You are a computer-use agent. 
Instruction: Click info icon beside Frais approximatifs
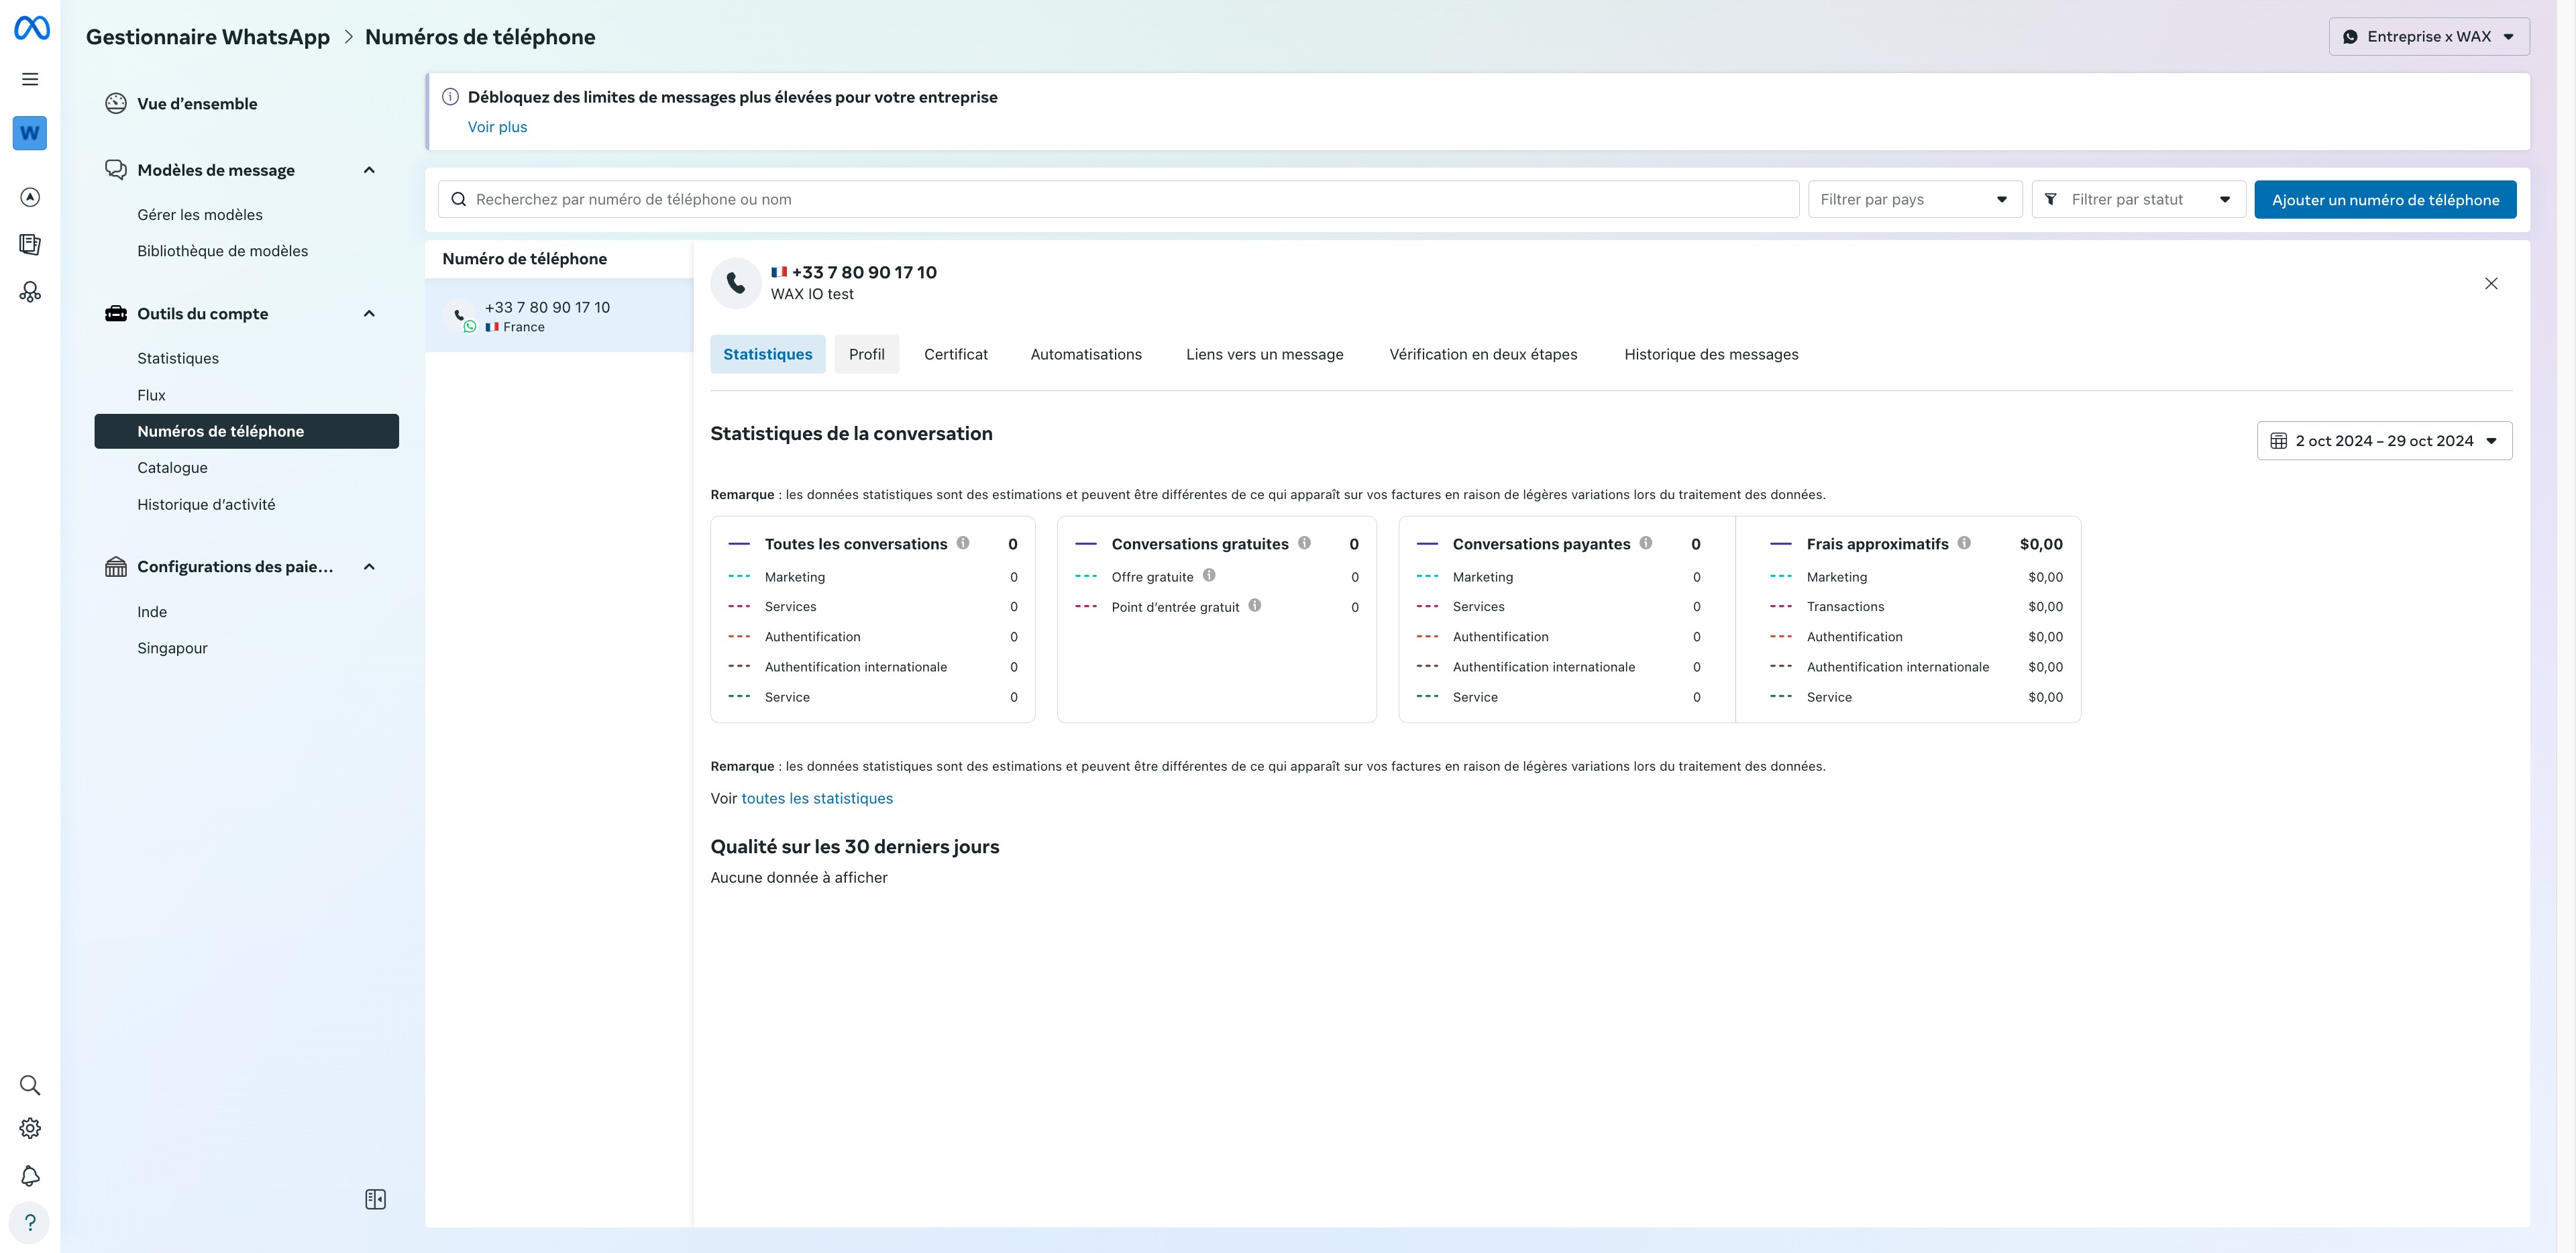tap(1964, 543)
